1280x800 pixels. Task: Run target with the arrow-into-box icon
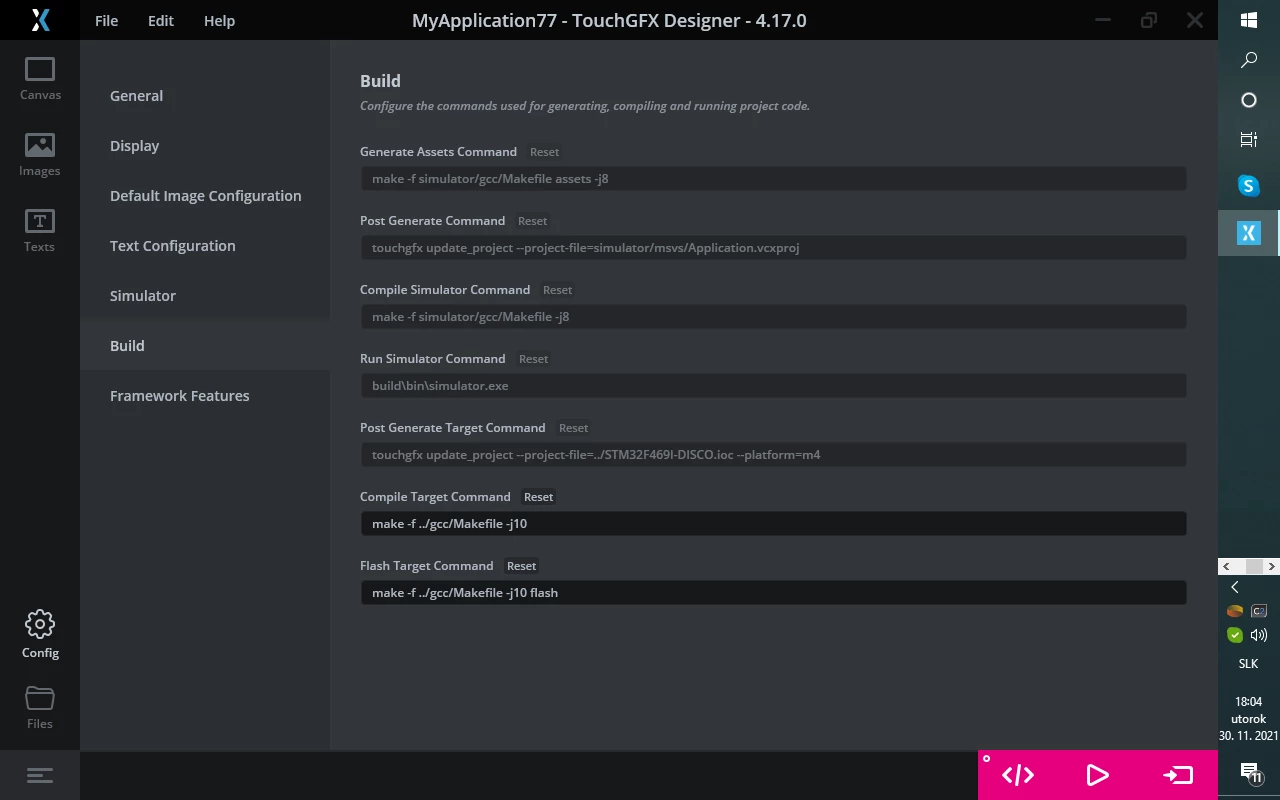pos(1177,775)
